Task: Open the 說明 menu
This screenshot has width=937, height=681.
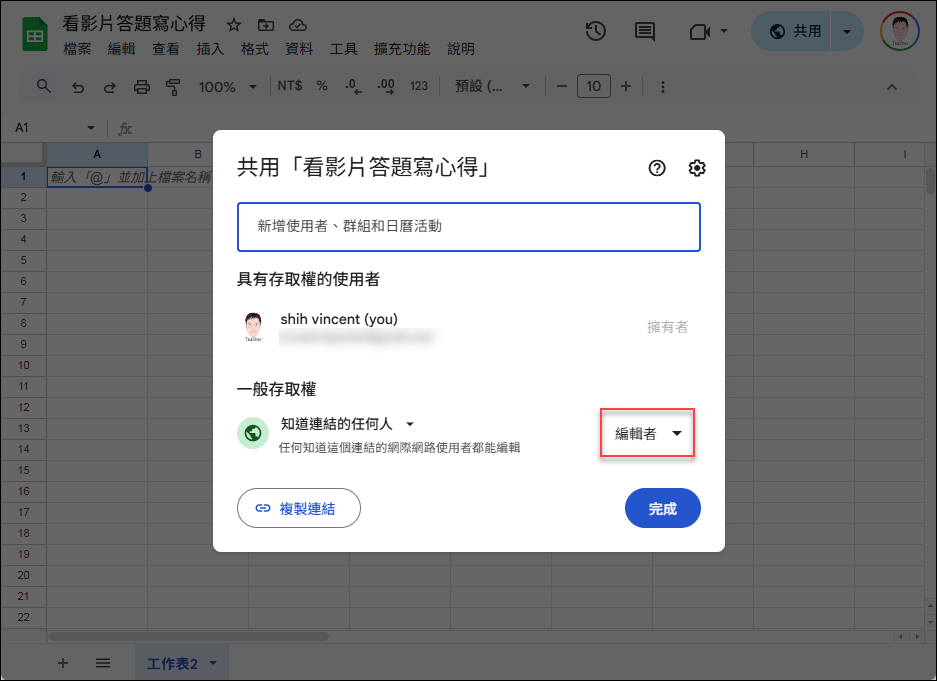Action: [460, 49]
